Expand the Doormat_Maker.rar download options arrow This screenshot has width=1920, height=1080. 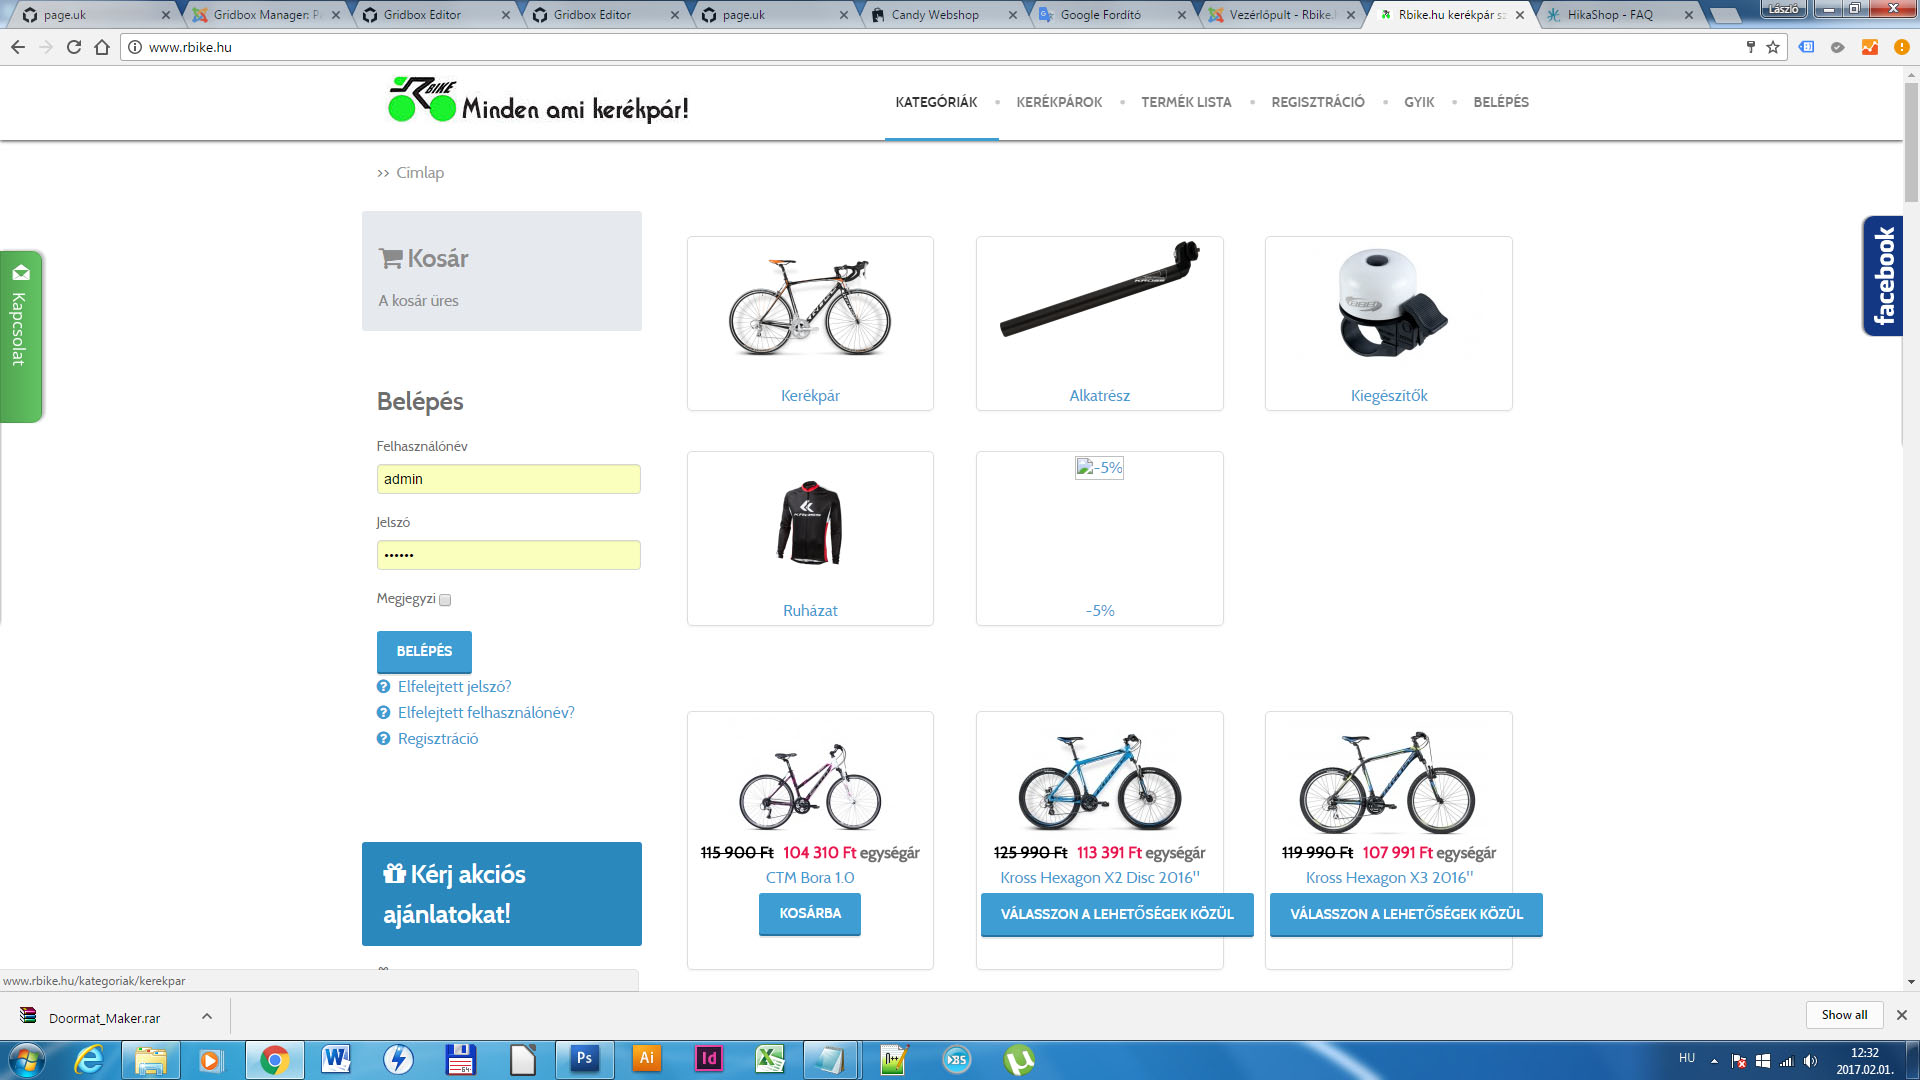pyautogui.click(x=207, y=1016)
